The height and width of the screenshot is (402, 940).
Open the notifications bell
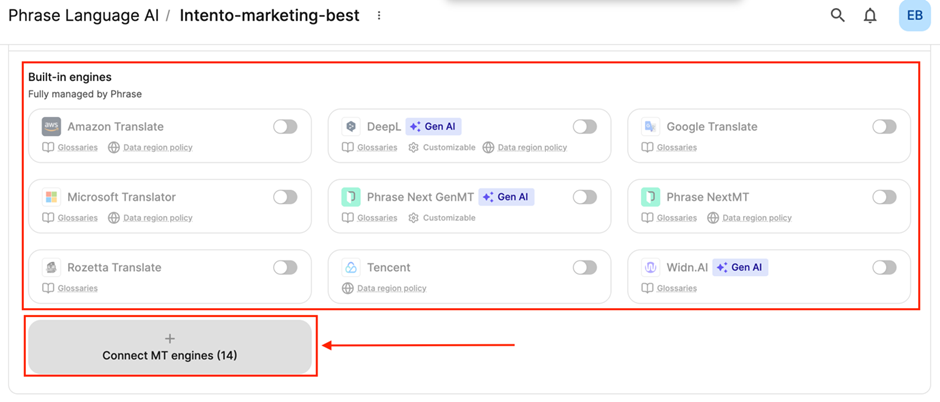point(870,16)
